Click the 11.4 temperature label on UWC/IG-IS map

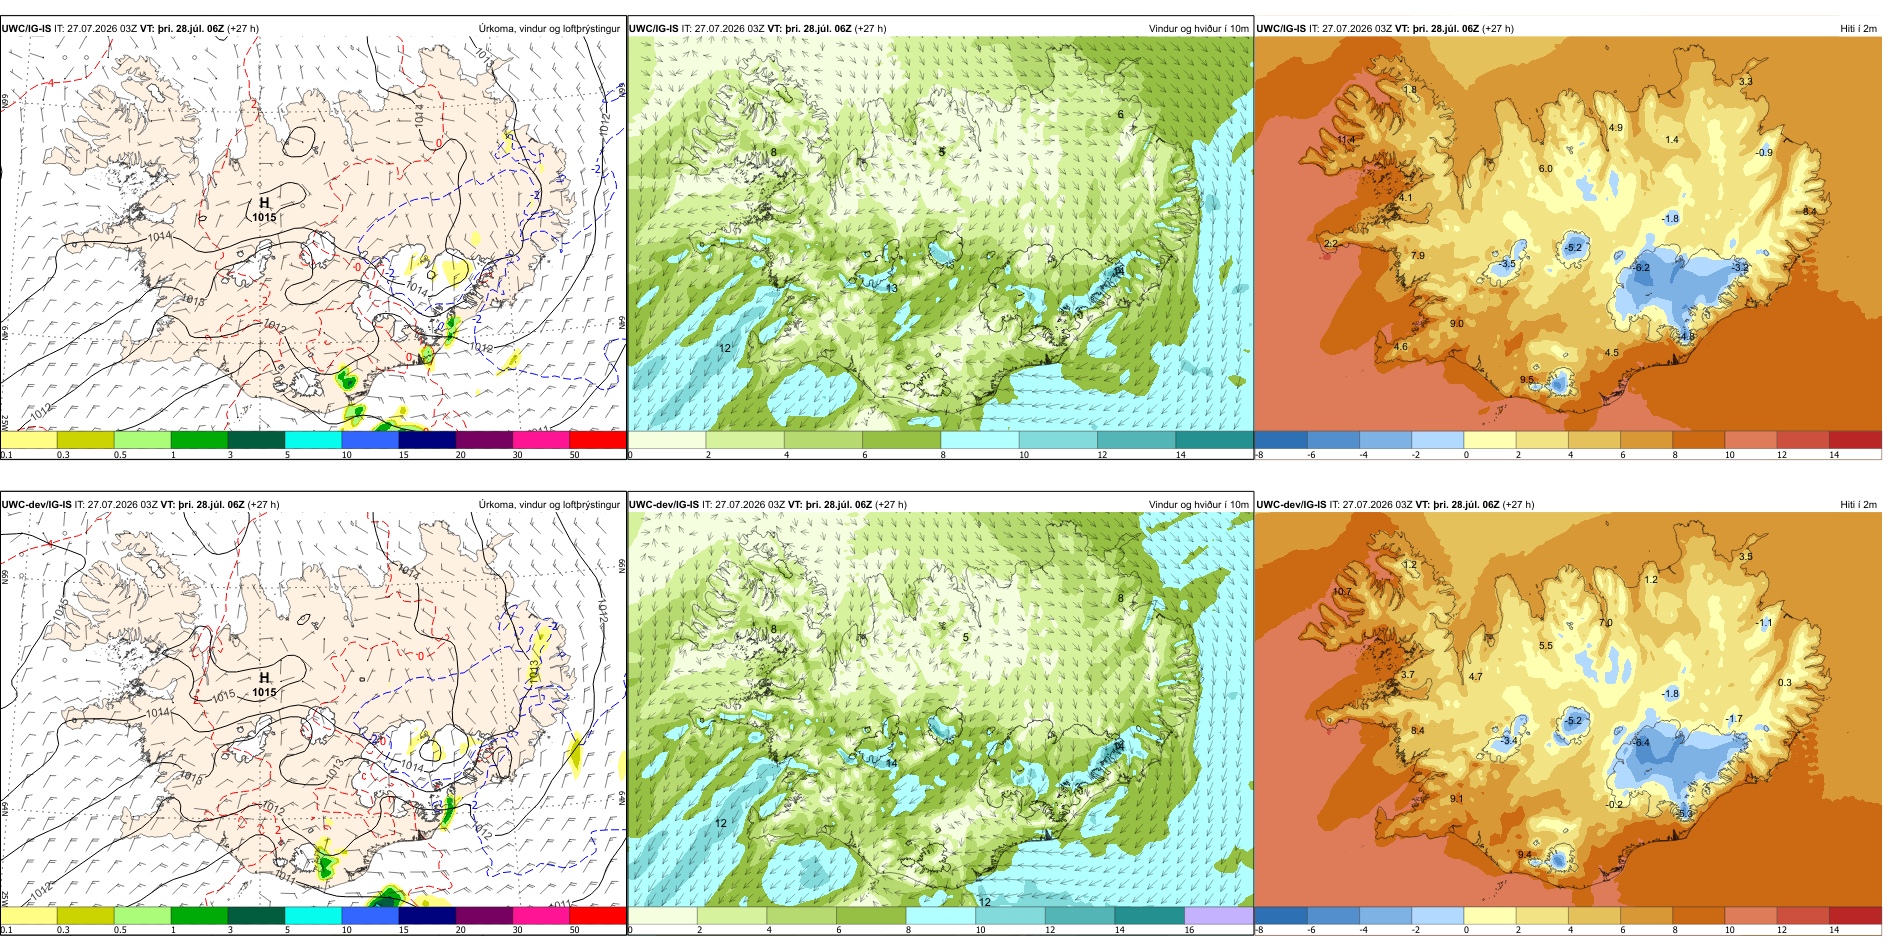pos(1346,140)
